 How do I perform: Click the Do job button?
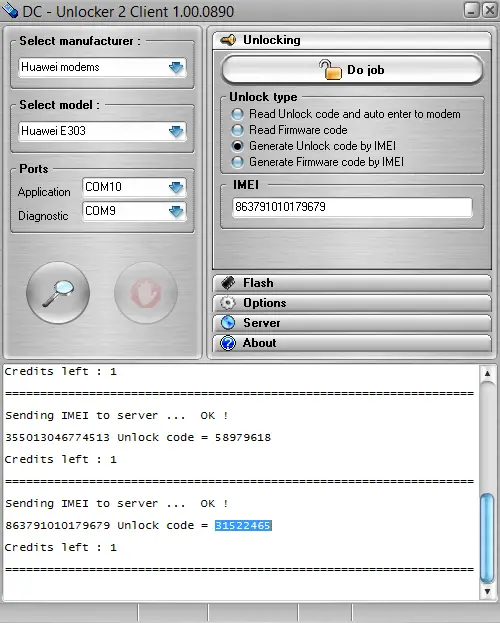click(352, 70)
